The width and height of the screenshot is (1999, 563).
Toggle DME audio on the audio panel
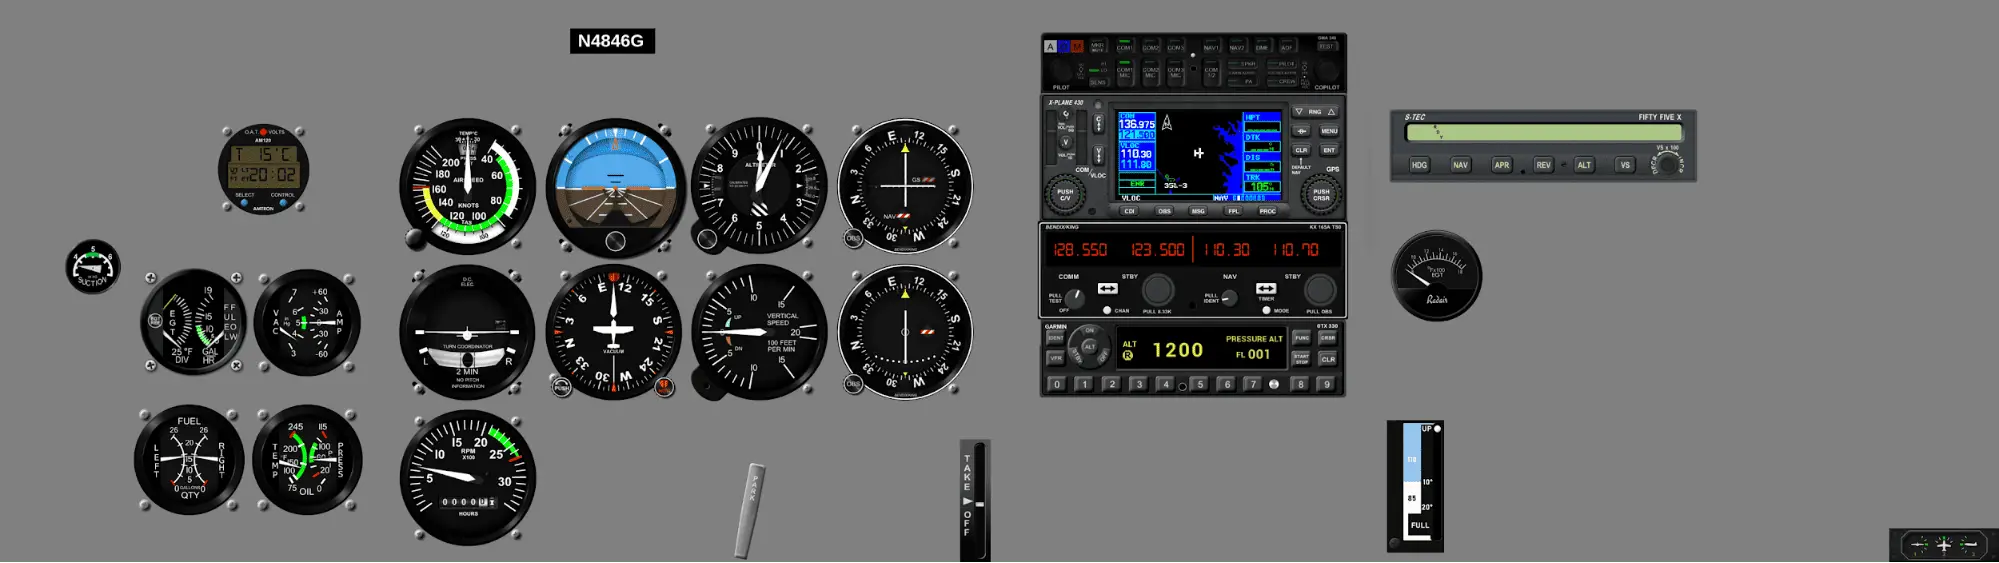1262,45
